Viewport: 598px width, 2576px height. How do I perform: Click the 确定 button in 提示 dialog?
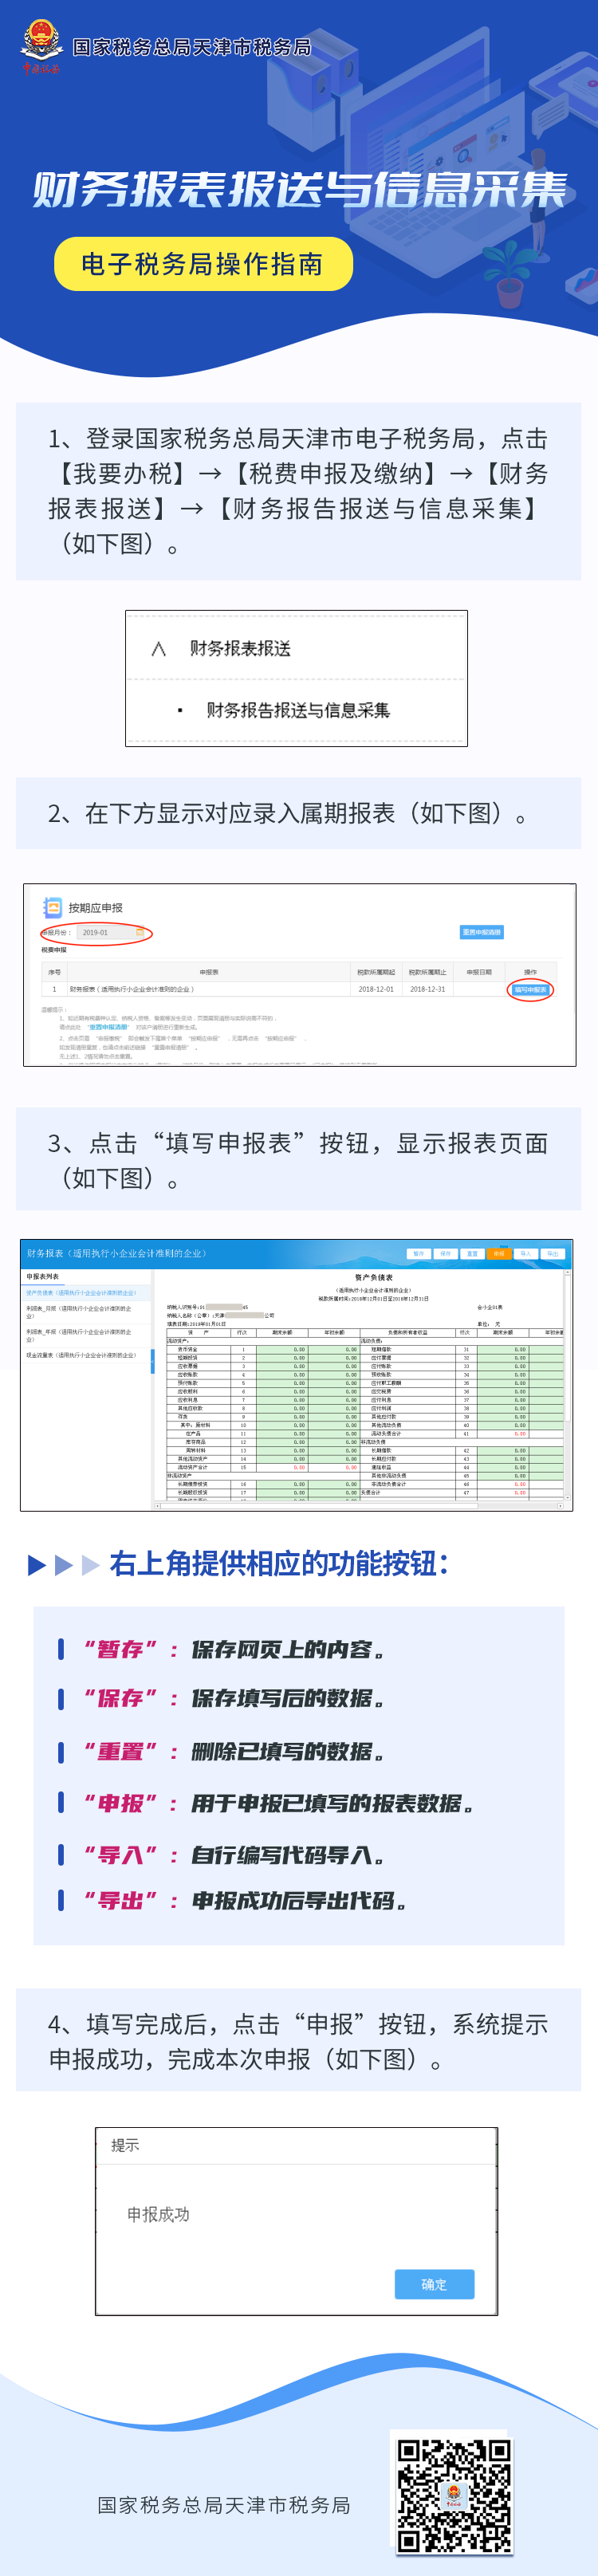[434, 2284]
